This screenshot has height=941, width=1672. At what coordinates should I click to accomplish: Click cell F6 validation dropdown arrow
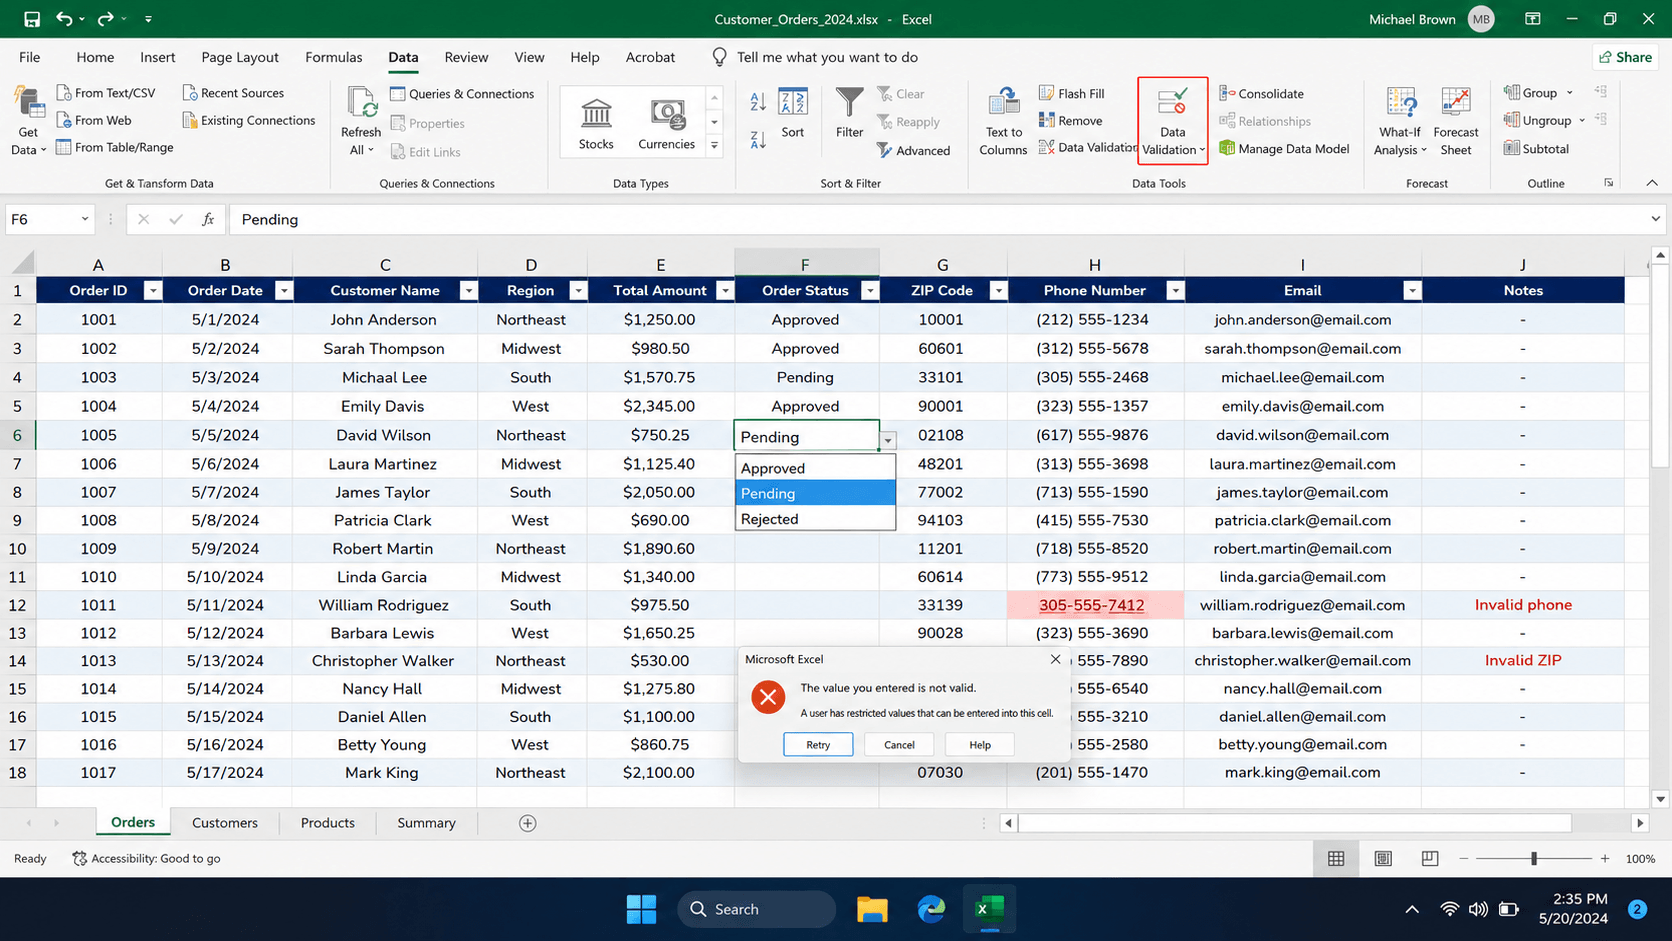888,440
